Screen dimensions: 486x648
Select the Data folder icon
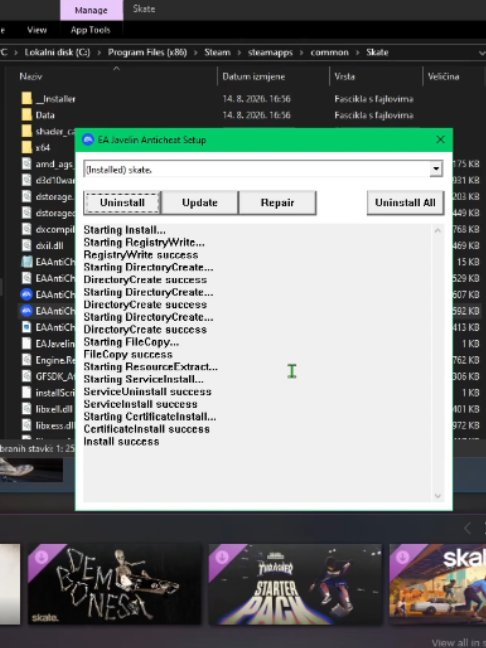(26, 115)
